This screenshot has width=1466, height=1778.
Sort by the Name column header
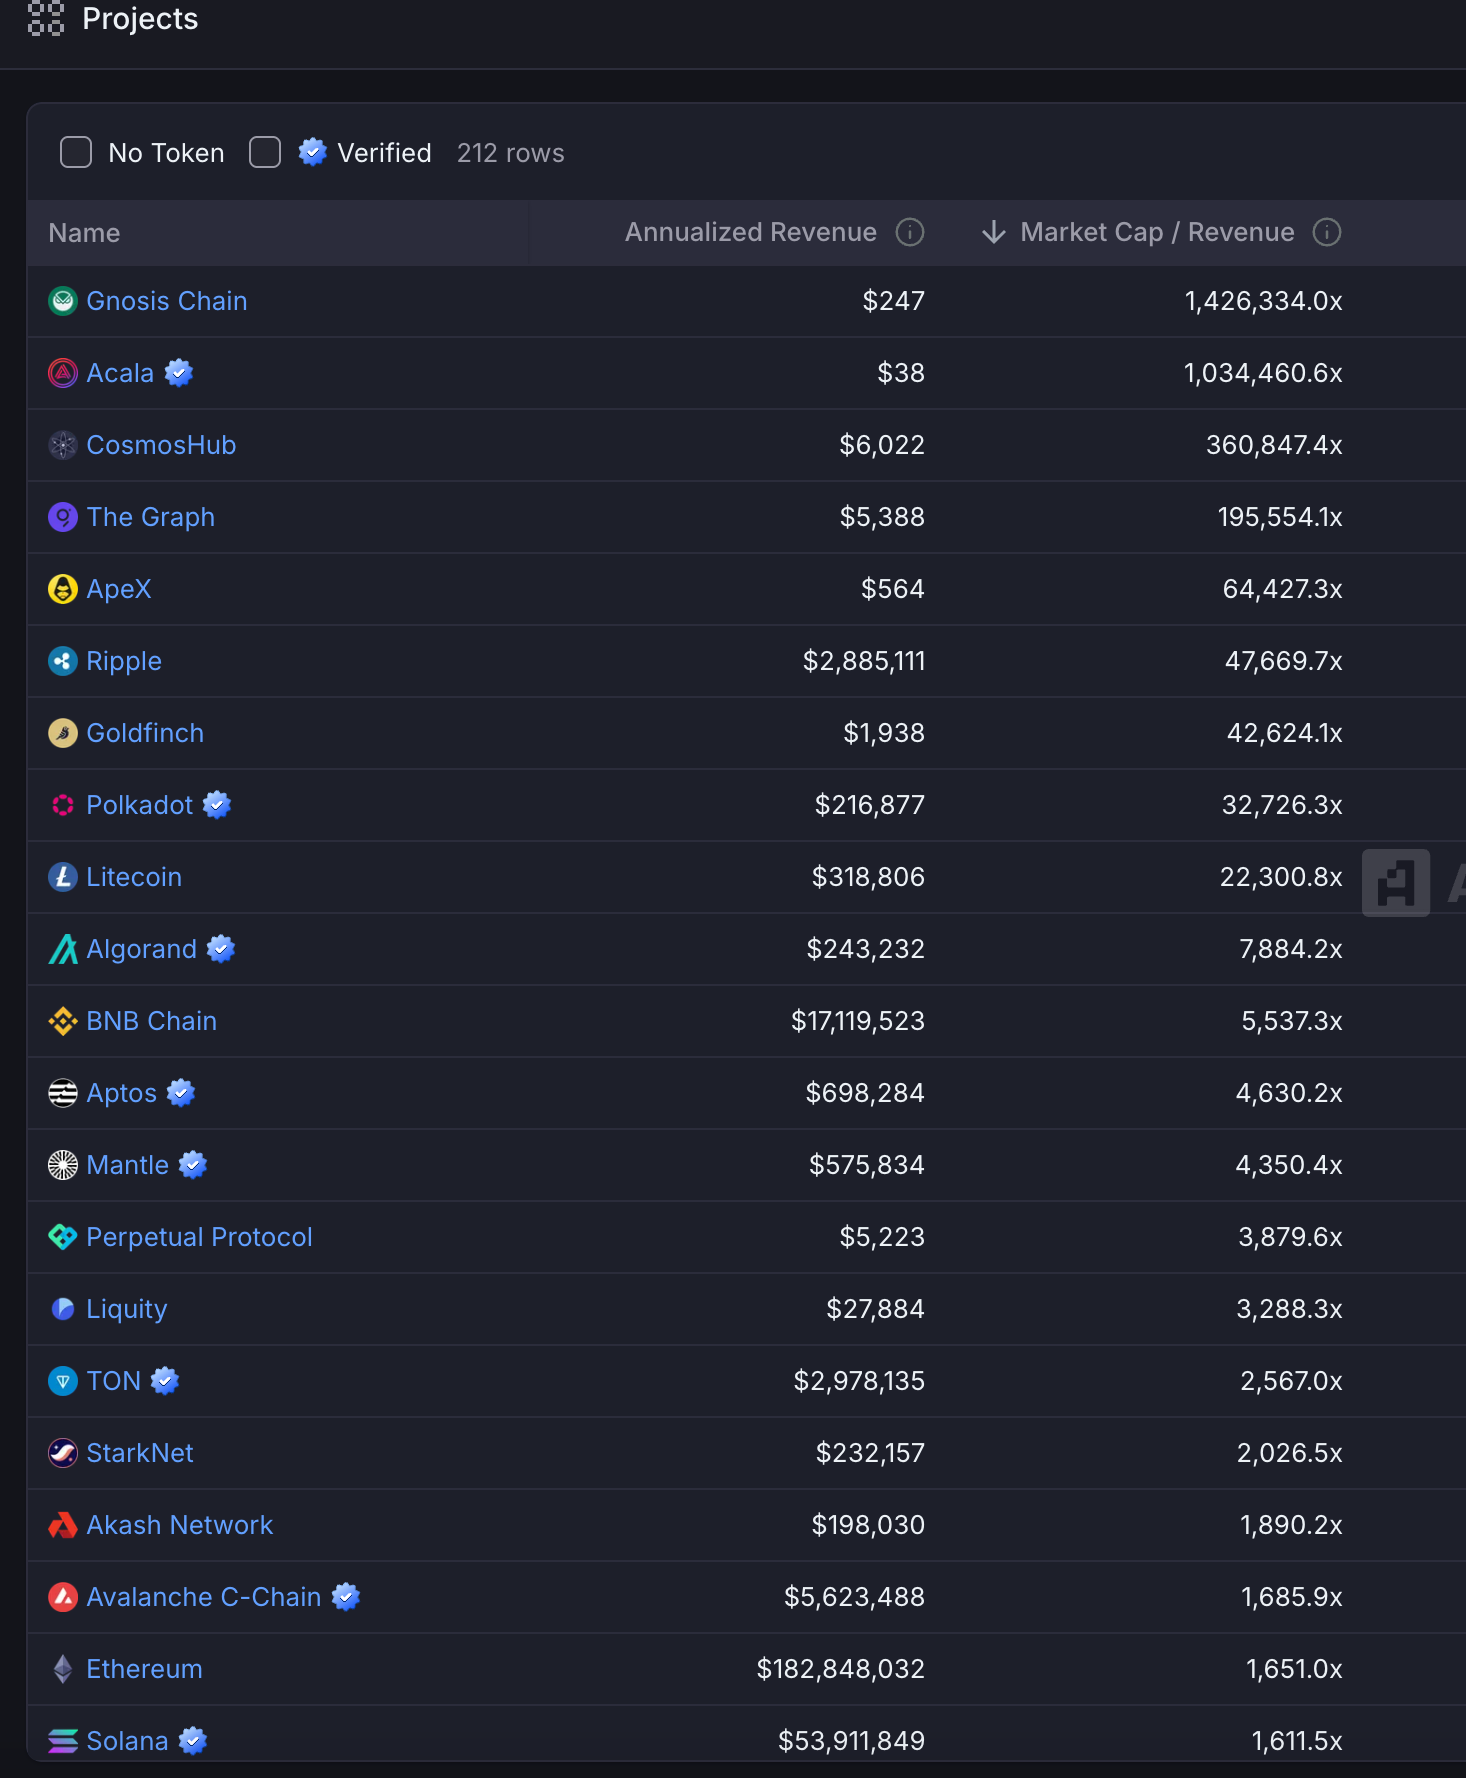85,233
